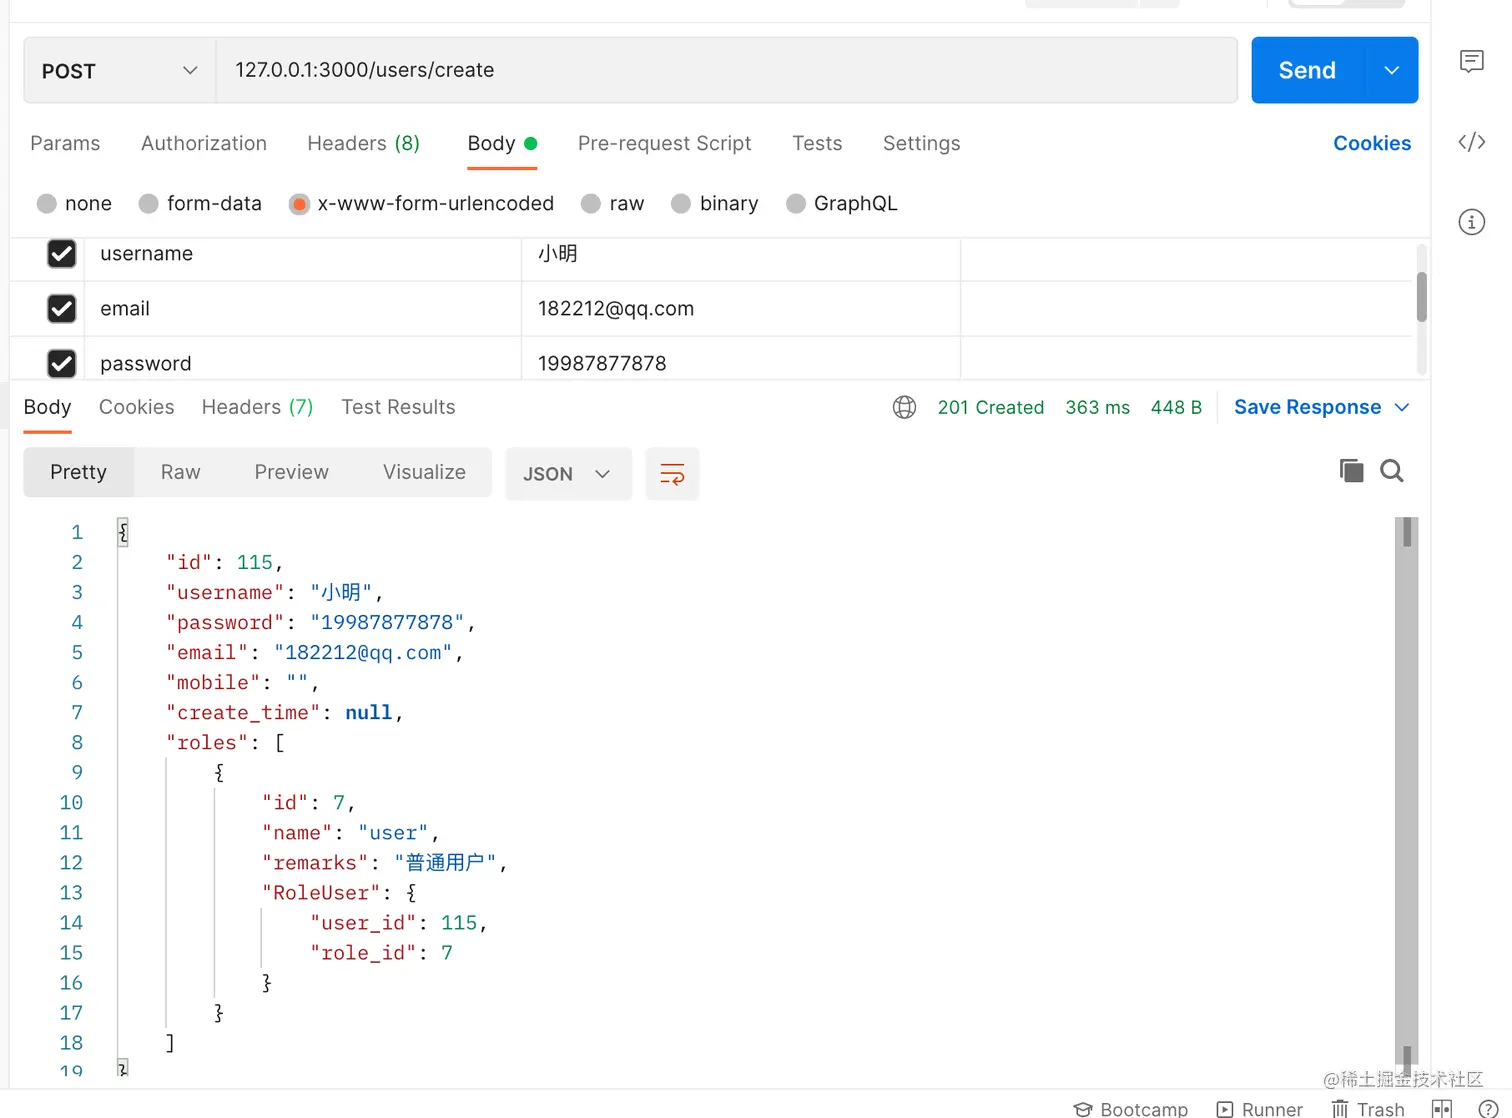Open the Test Results tab
Screen dimensions: 1512x1118
tap(398, 407)
